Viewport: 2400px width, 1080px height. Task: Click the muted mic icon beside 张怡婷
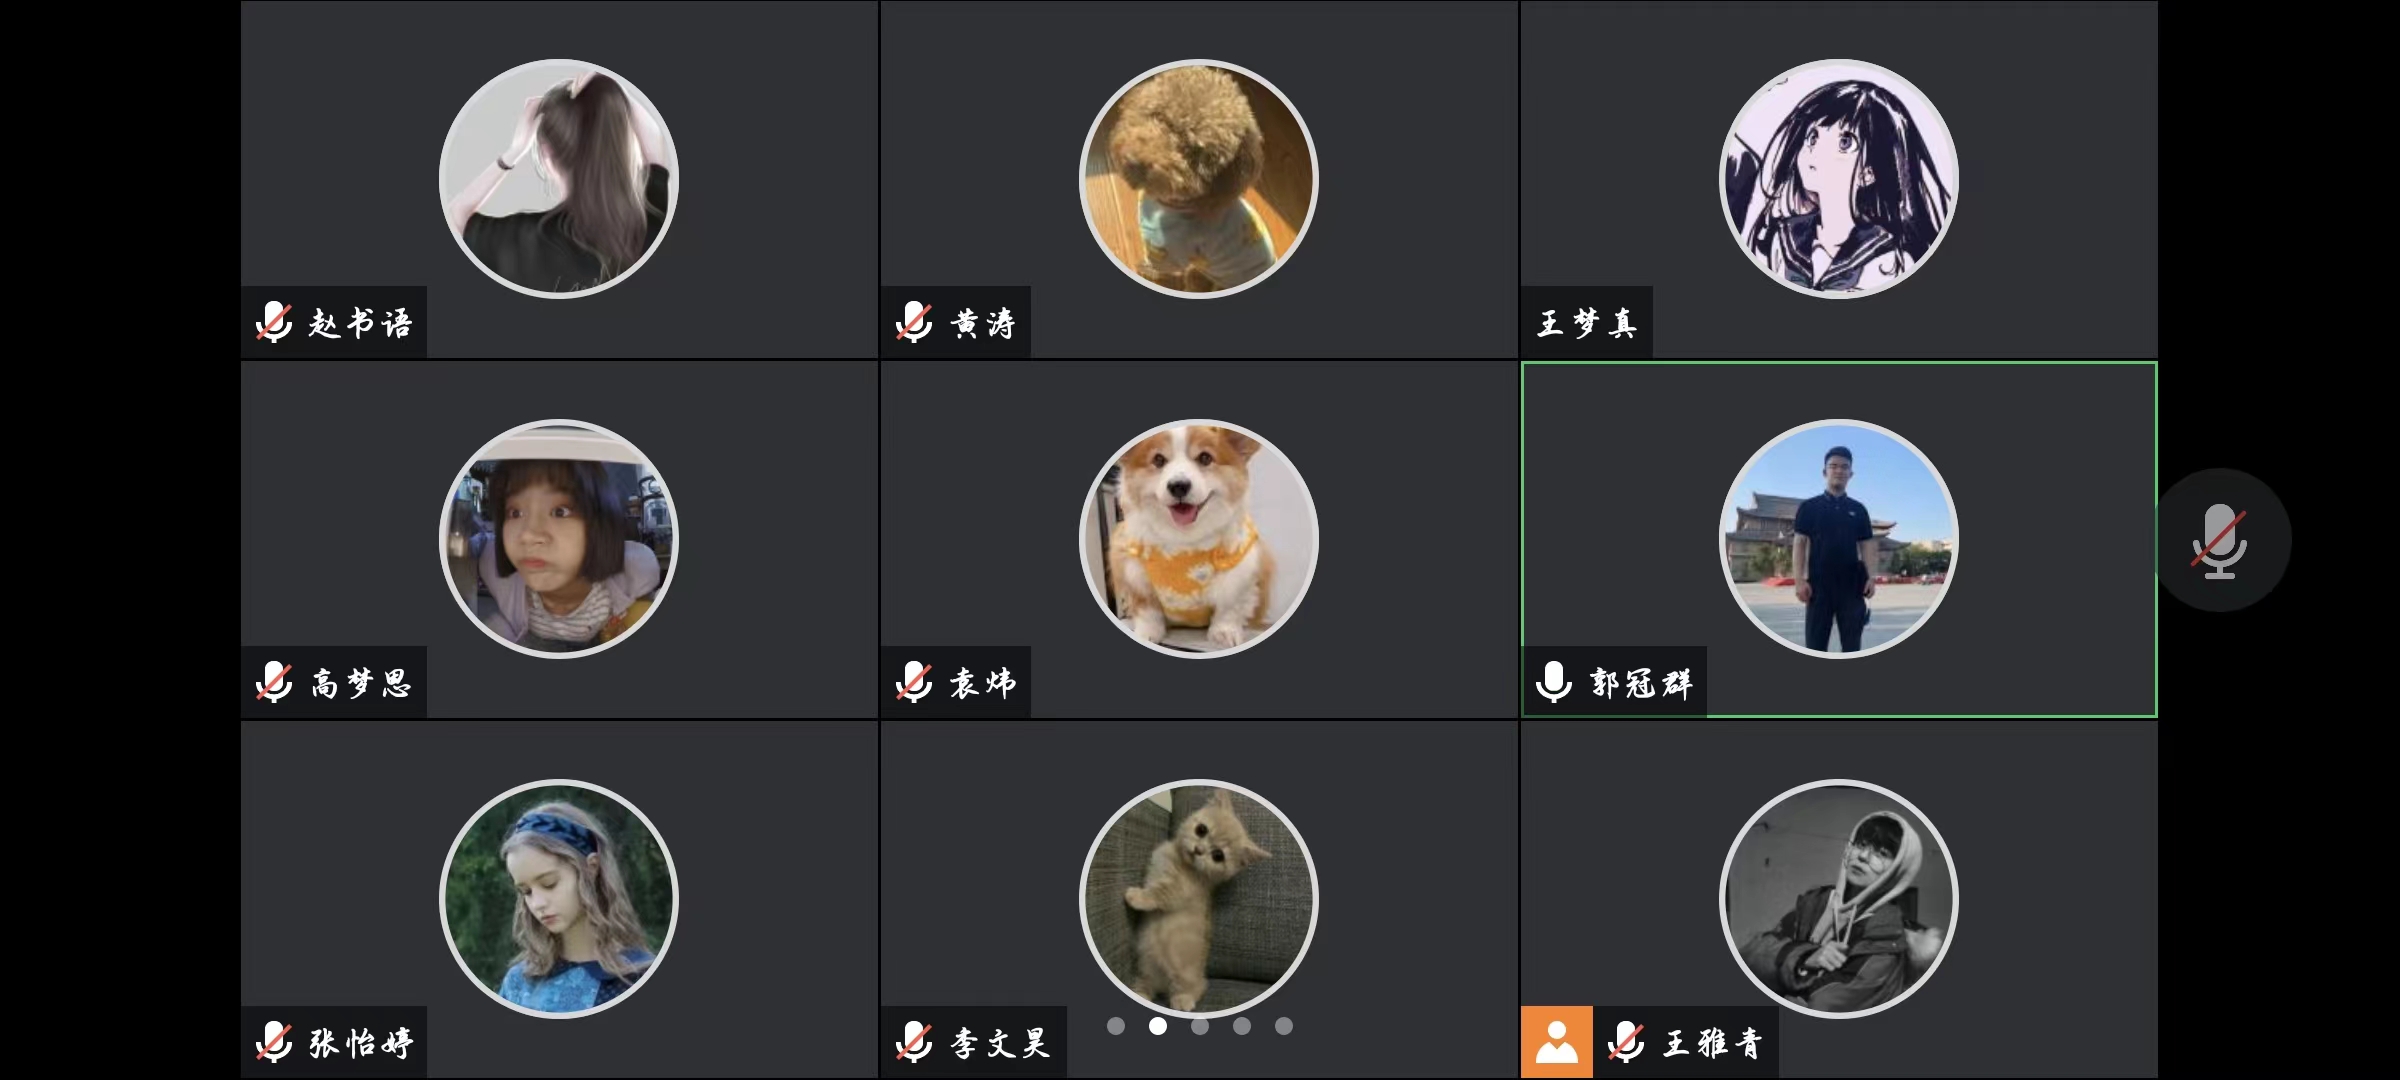[274, 1042]
